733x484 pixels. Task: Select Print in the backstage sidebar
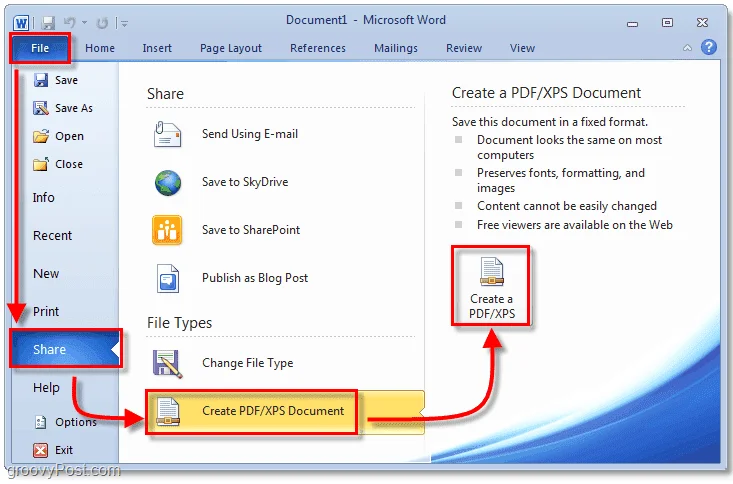click(x=46, y=311)
